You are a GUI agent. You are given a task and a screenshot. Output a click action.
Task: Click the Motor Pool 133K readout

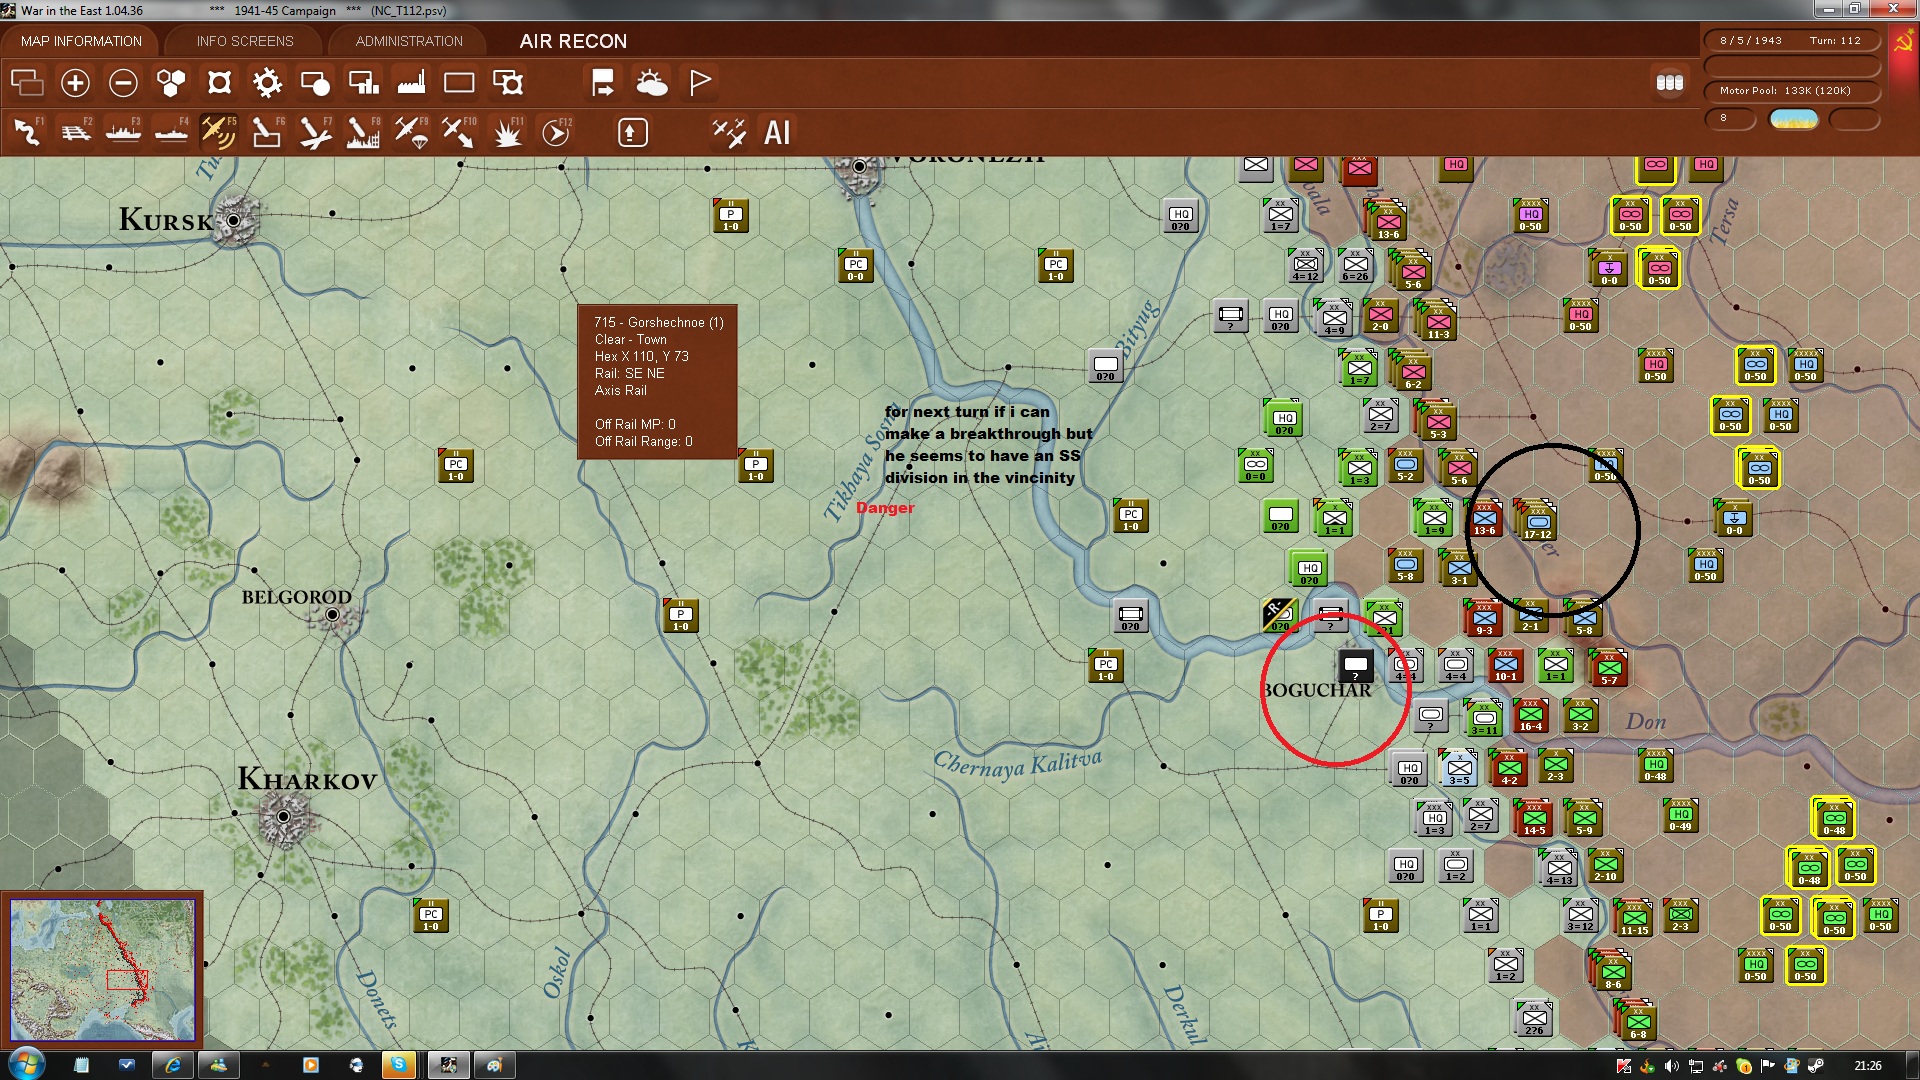(x=1791, y=91)
